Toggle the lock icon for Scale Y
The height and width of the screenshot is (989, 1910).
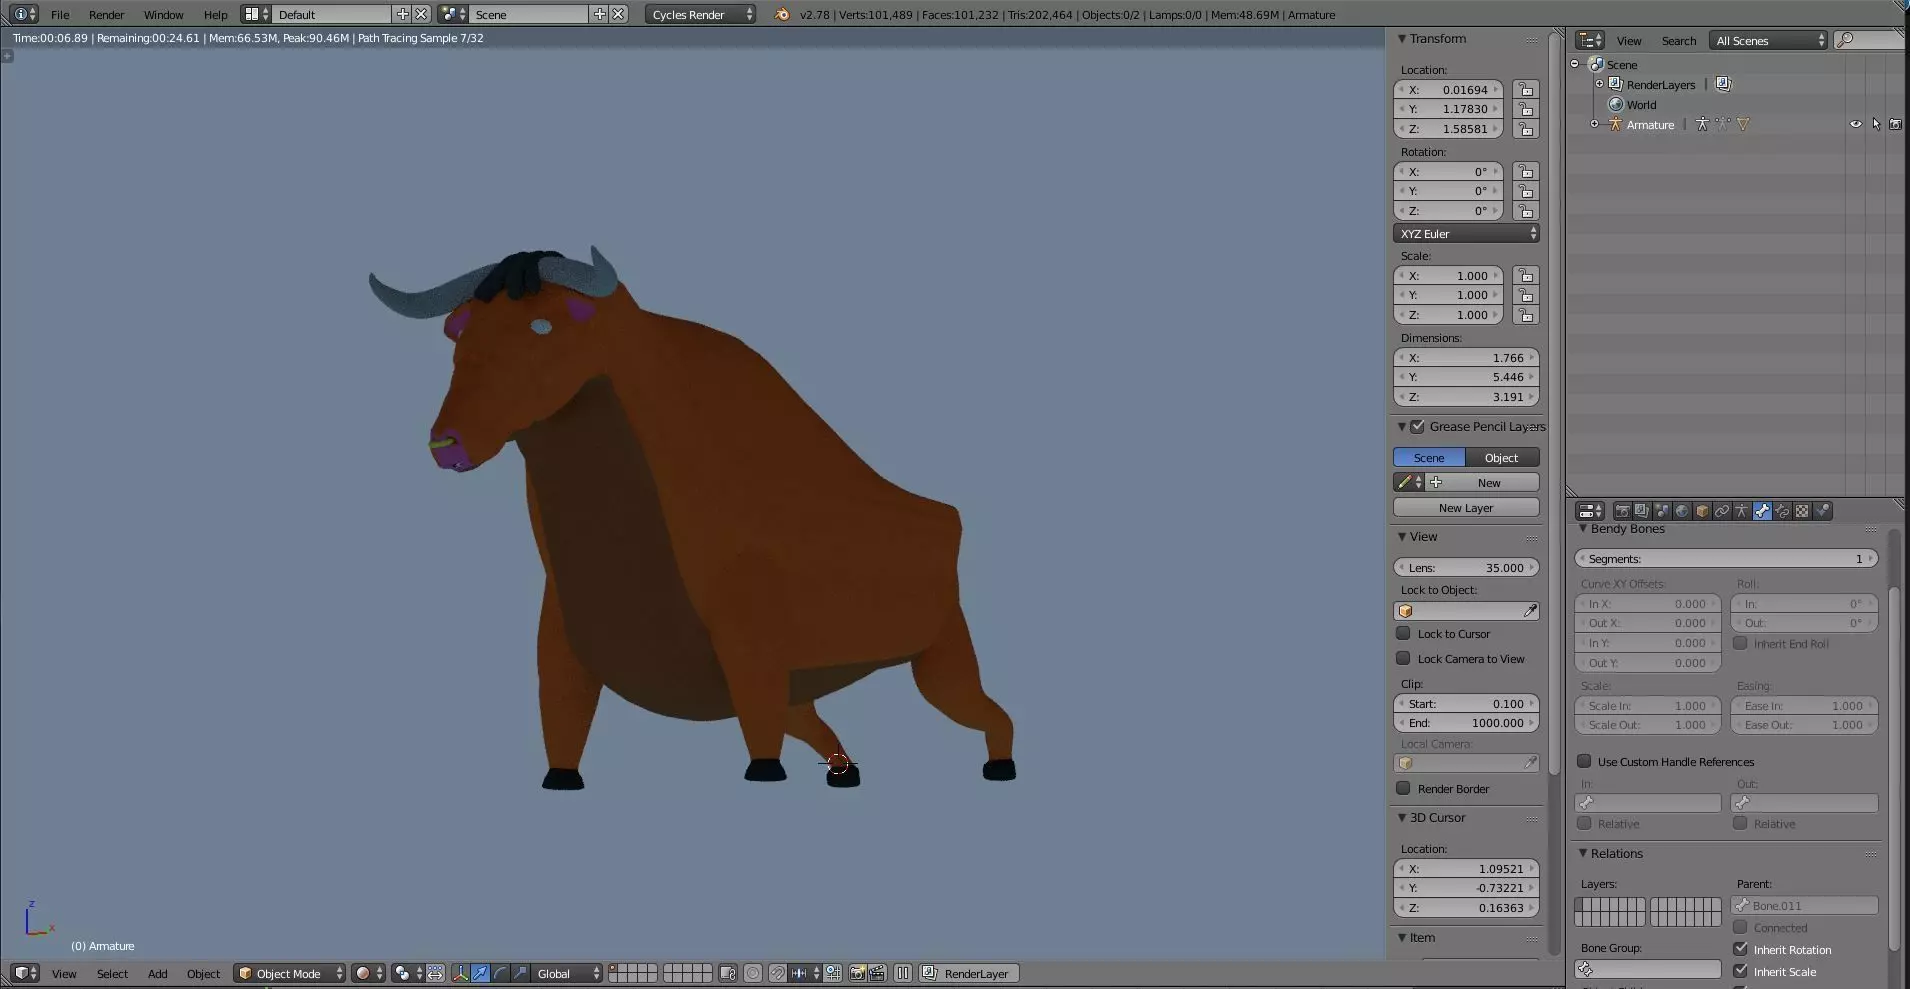coord(1525,295)
